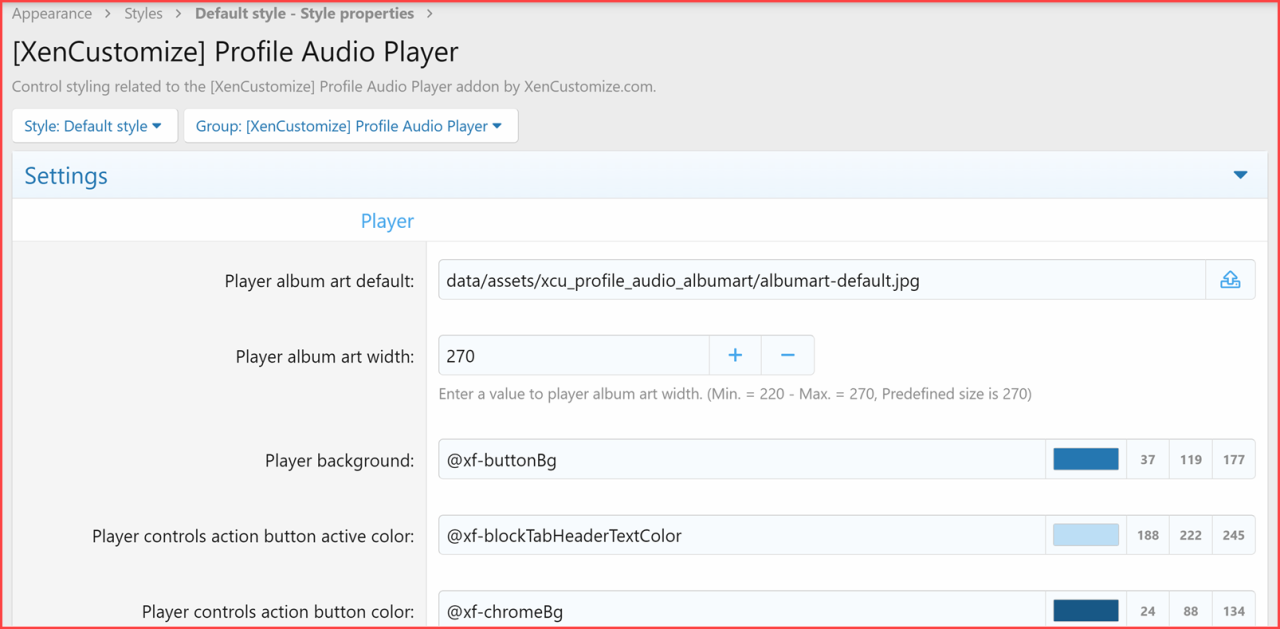
Task: Increase album art width with plus button
Action: pos(735,355)
